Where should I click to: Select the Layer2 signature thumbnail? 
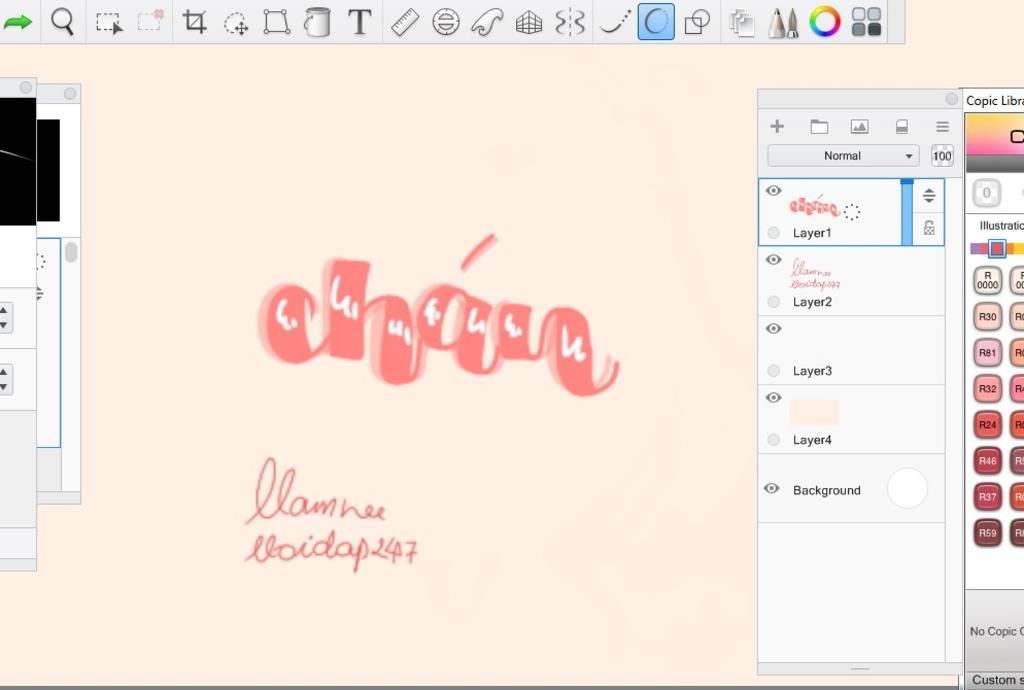(x=814, y=274)
